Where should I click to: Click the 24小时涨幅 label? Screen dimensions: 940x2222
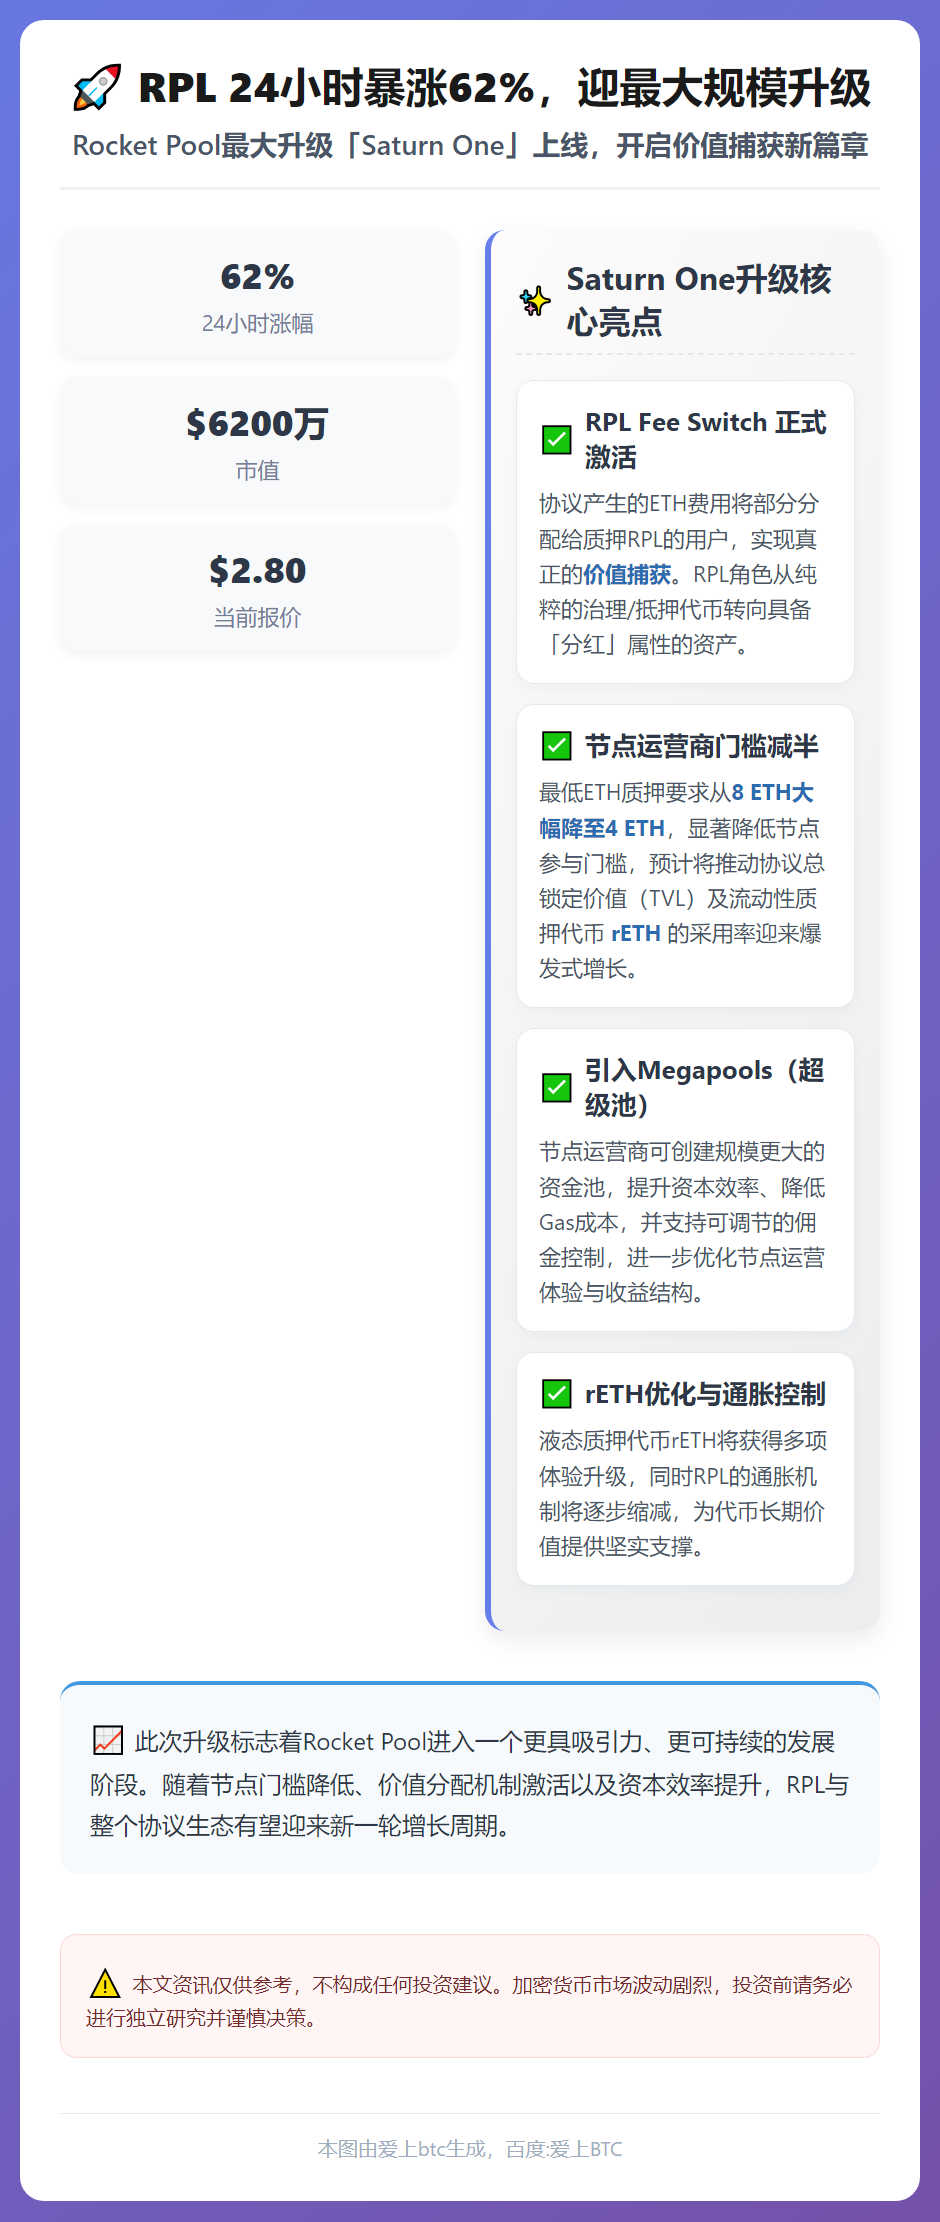(x=257, y=324)
